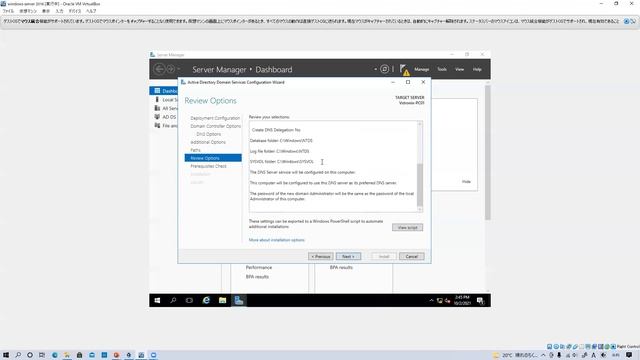Image resolution: width=640 pixels, height=360 pixels.
Task: Click the Hide link on dashboard tile
Action: (x=466, y=182)
